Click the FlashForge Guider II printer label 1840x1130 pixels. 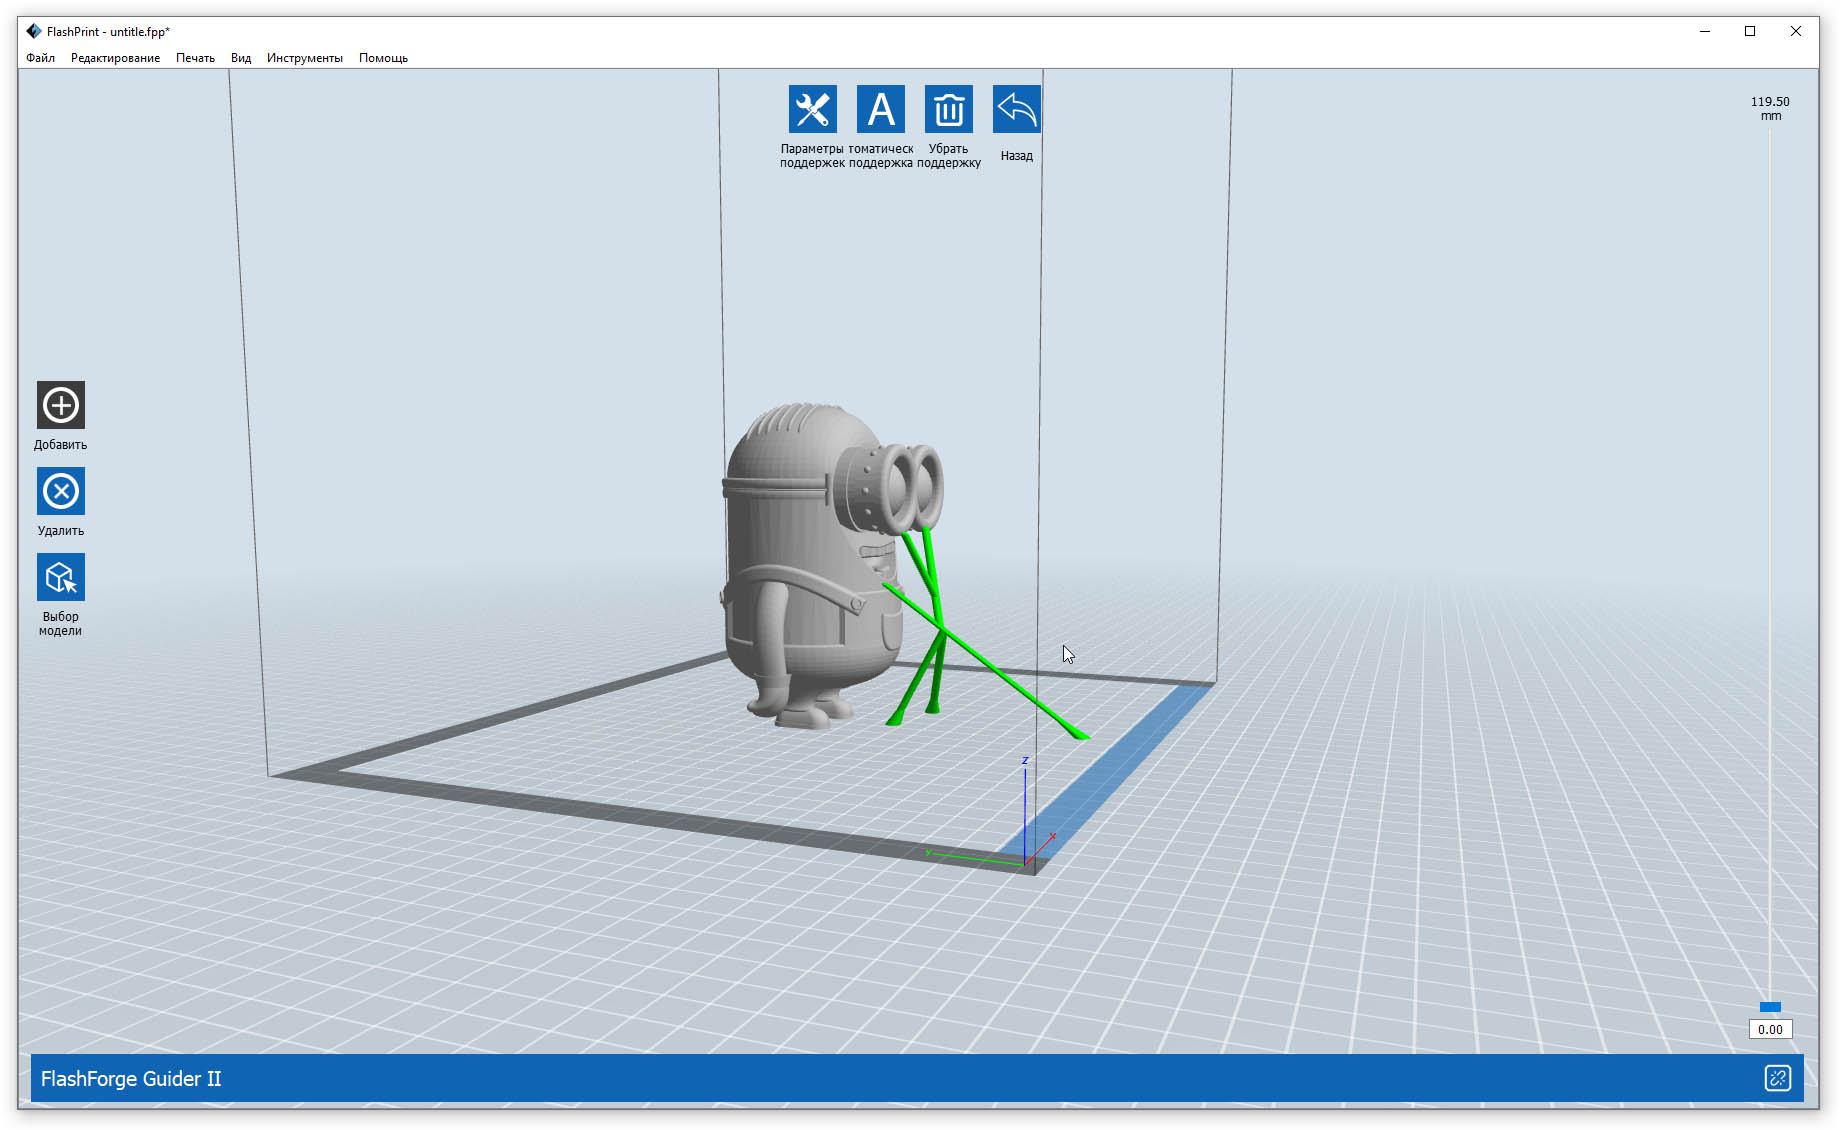click(x=131, y=1078)
